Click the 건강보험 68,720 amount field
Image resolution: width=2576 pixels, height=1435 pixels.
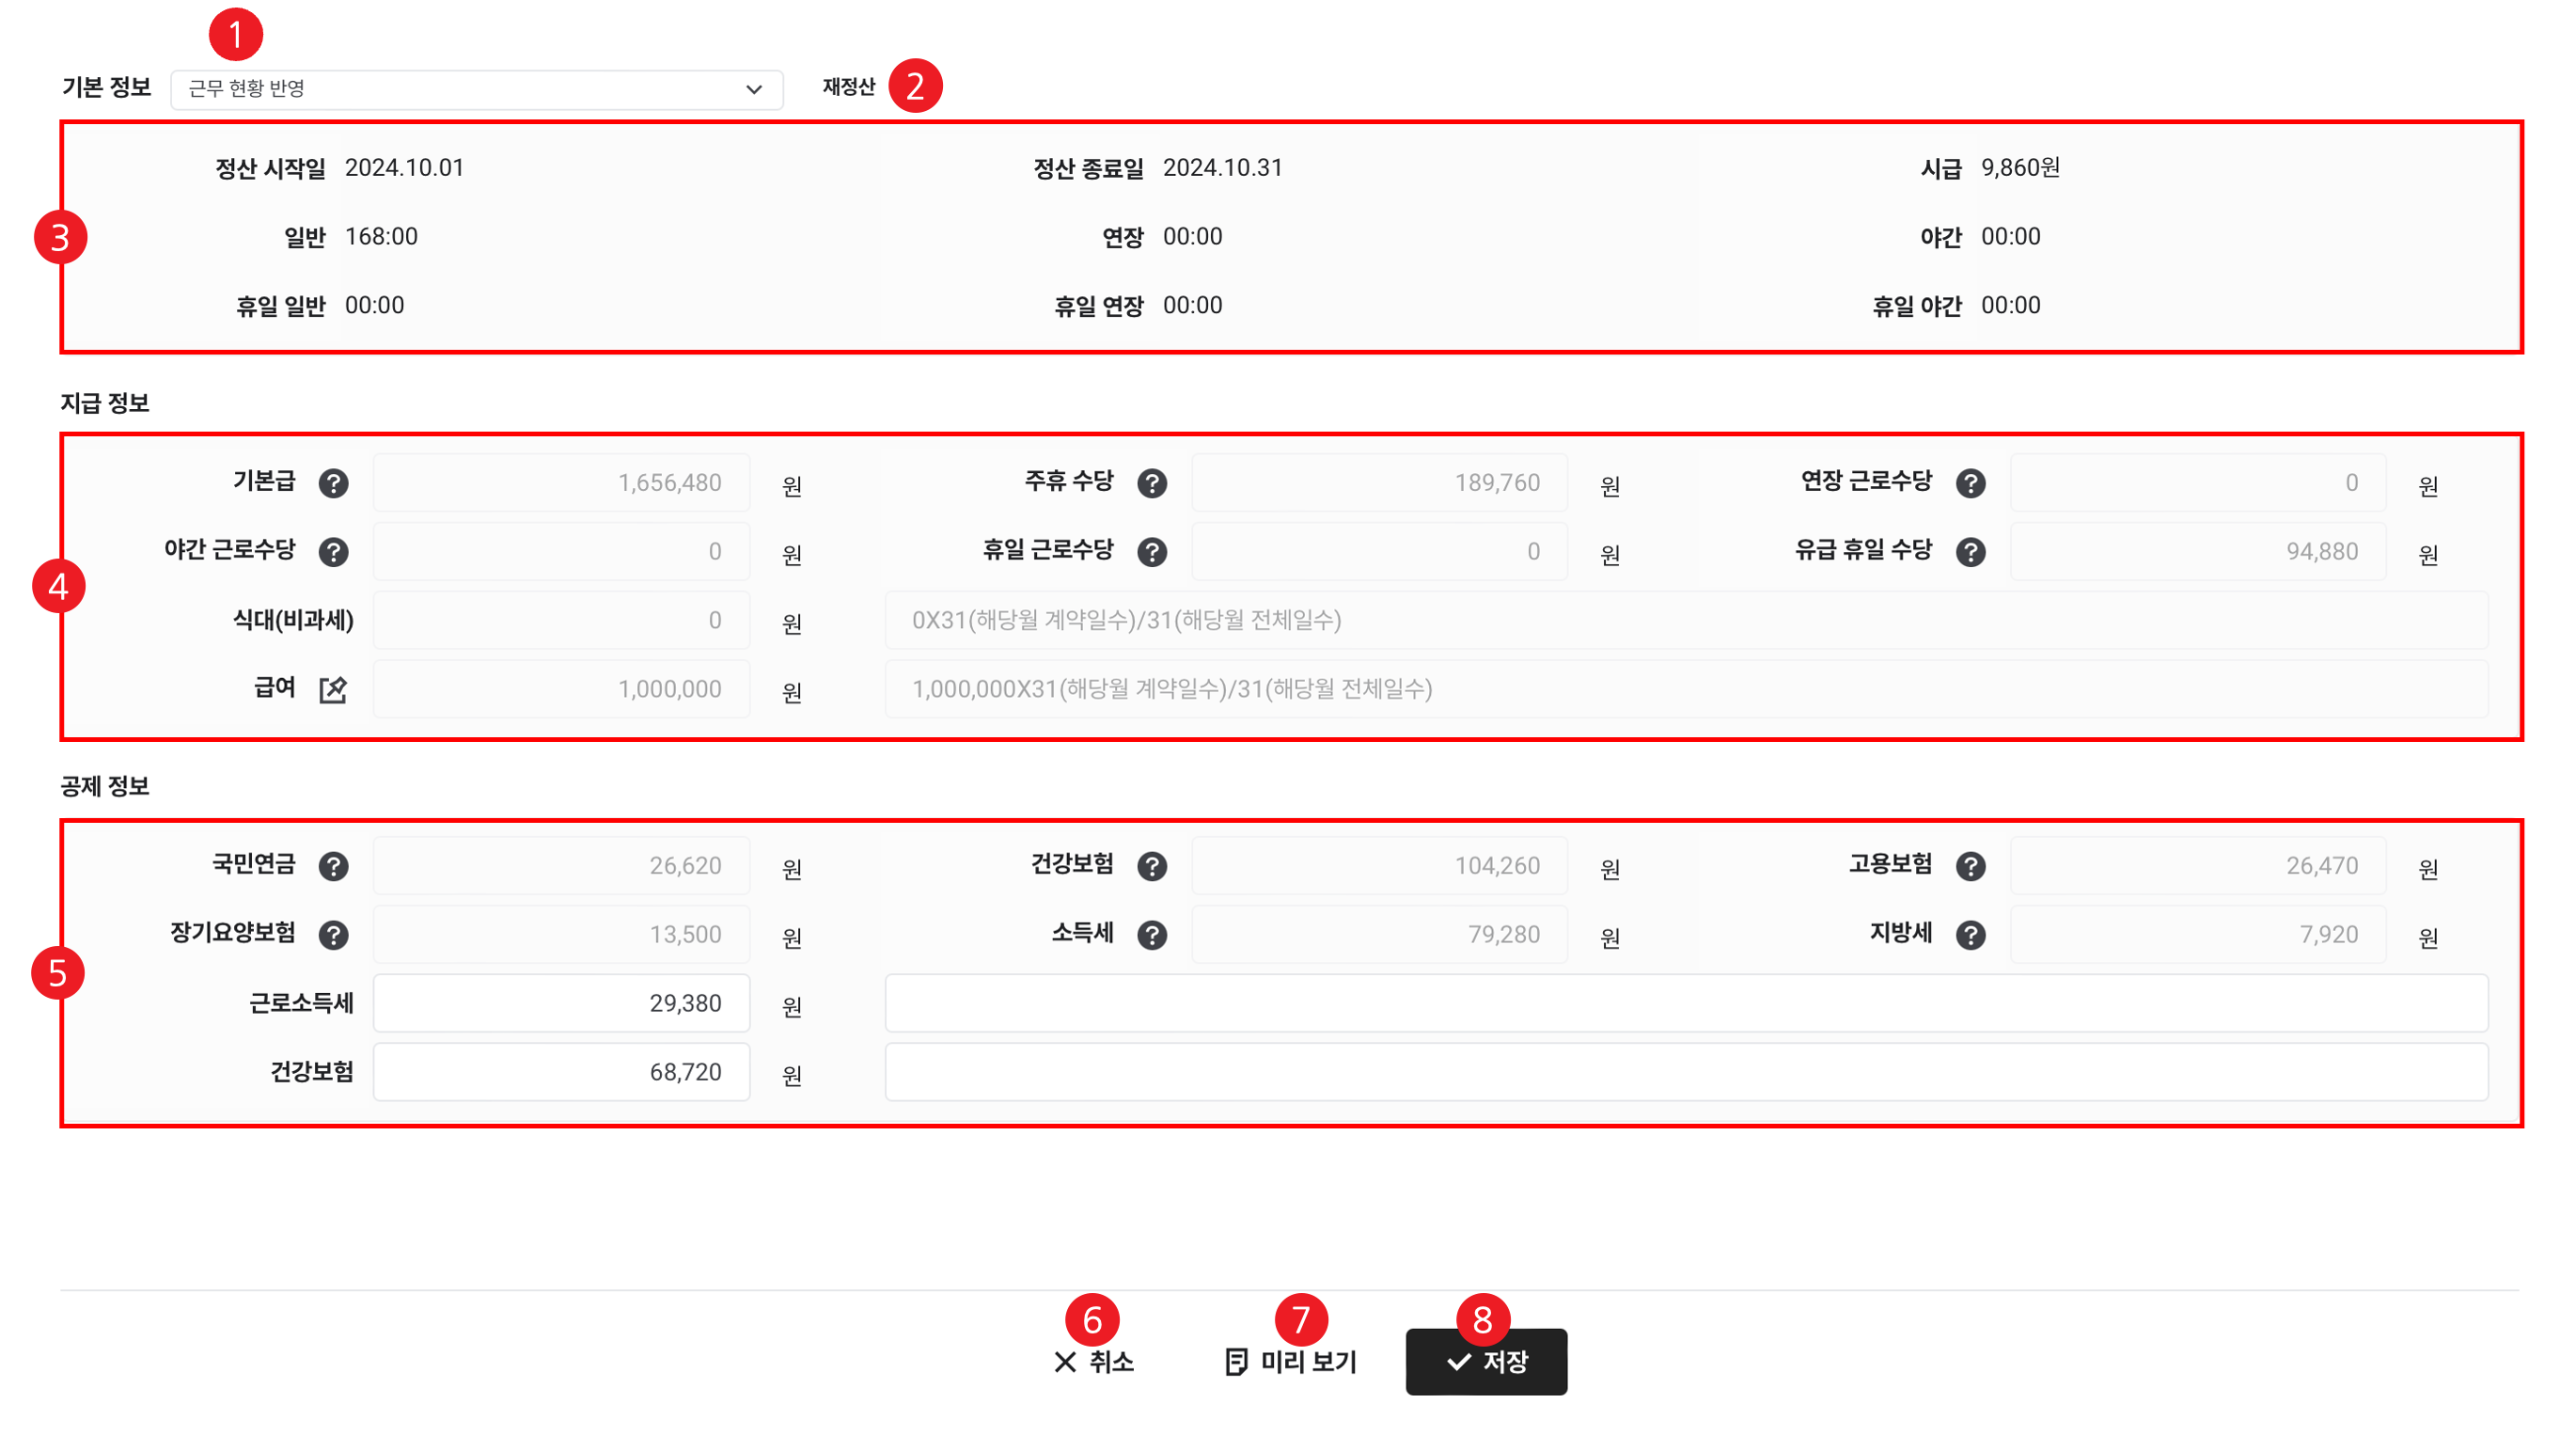(x=561, y=1072)
